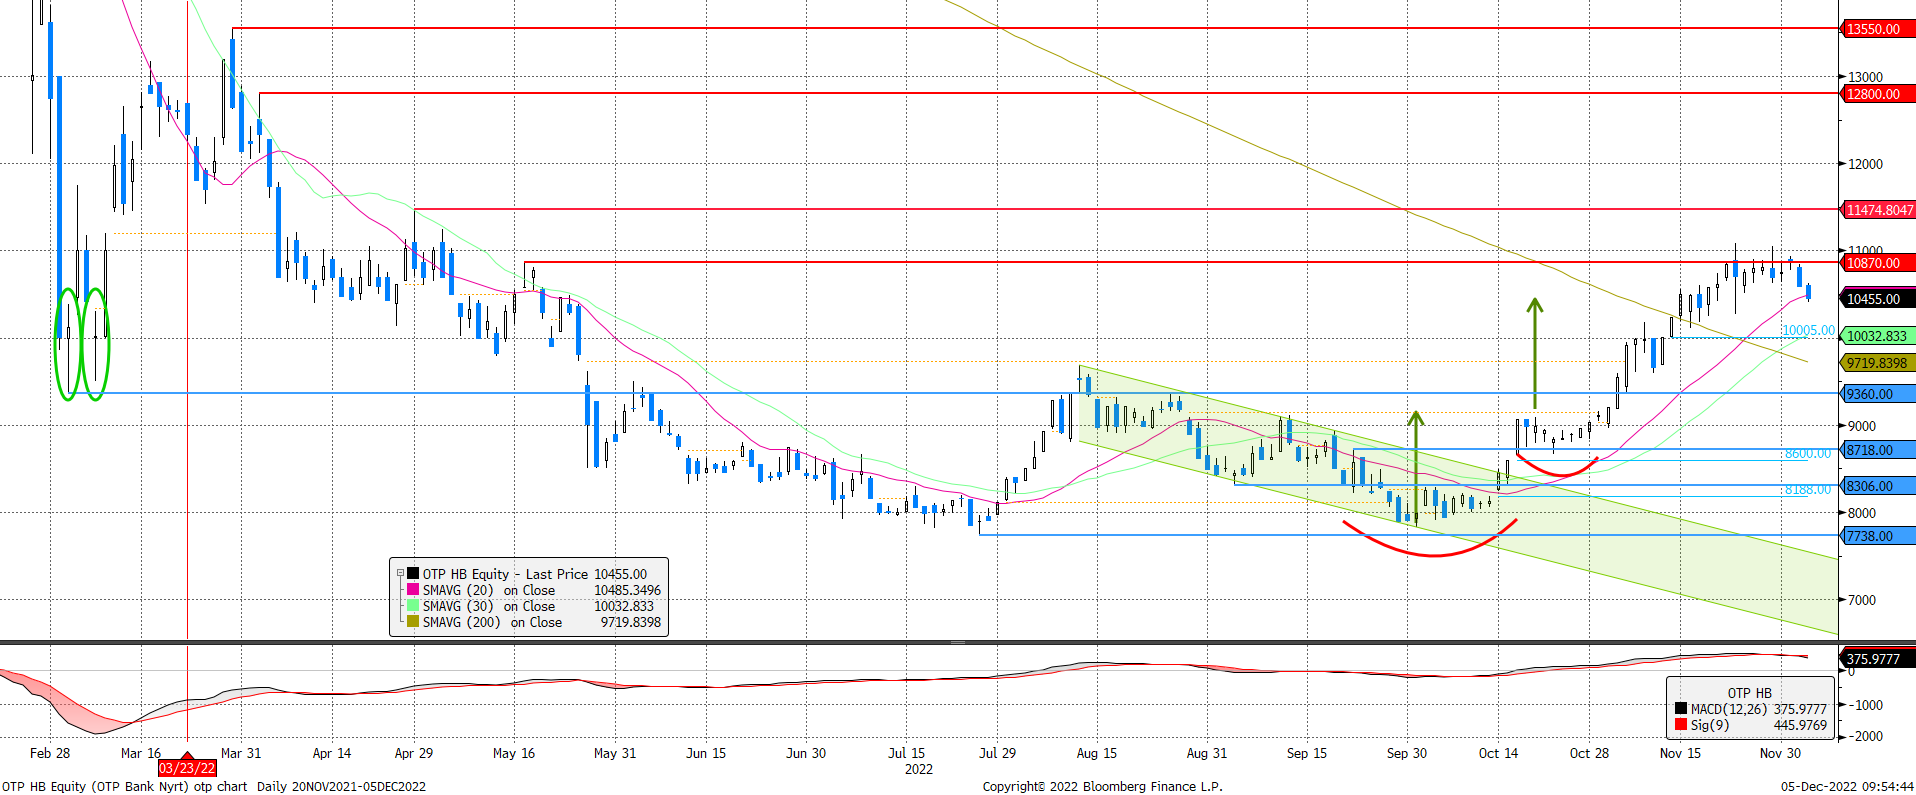Viewport: 1916px width, 795px height.
Task: Click the '10005.00' cyan annotation text
Action: point(1808,330)
